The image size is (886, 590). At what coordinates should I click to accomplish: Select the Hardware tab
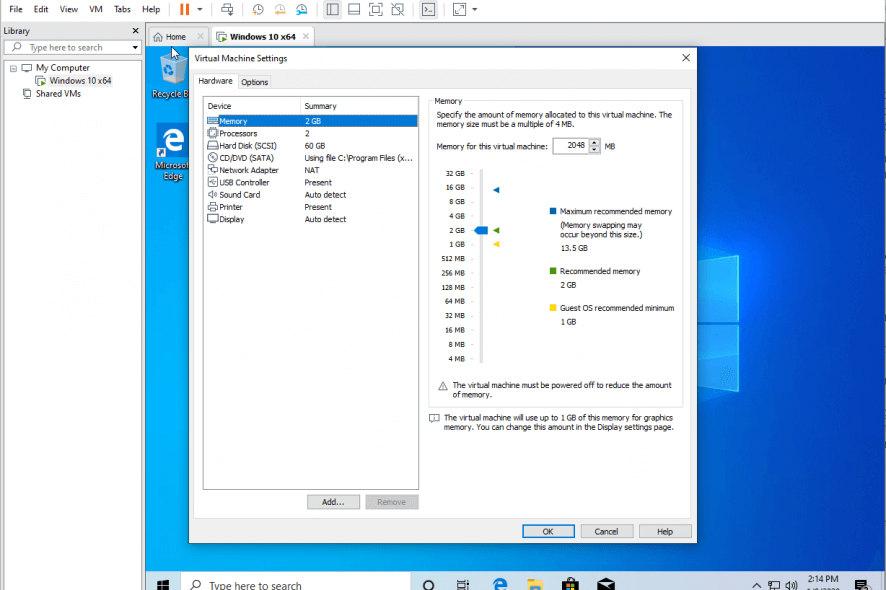[x=215, y=81]
